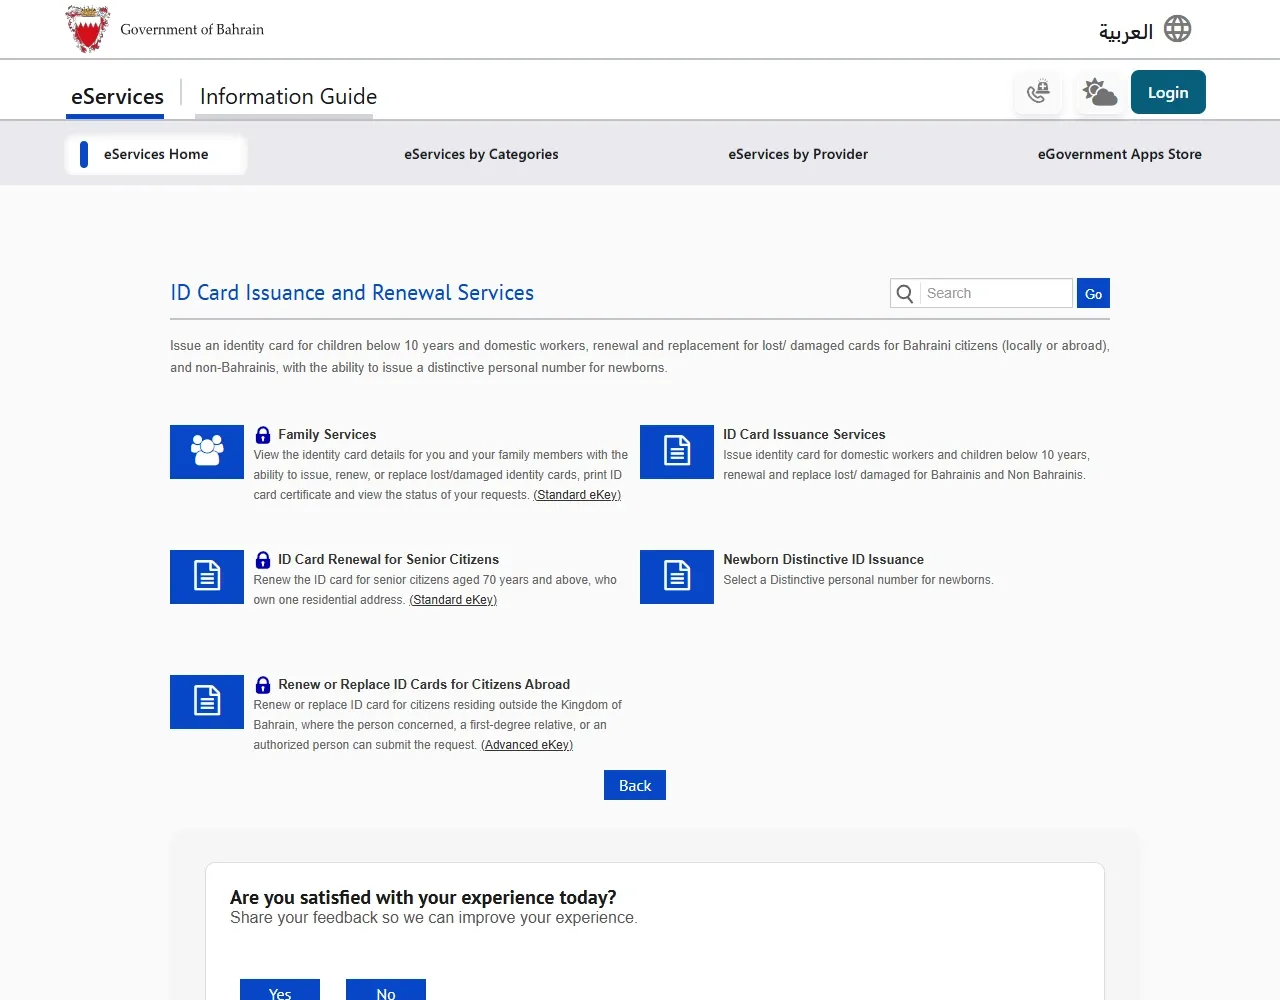Open the weather cloud icon

[1100, 93]
